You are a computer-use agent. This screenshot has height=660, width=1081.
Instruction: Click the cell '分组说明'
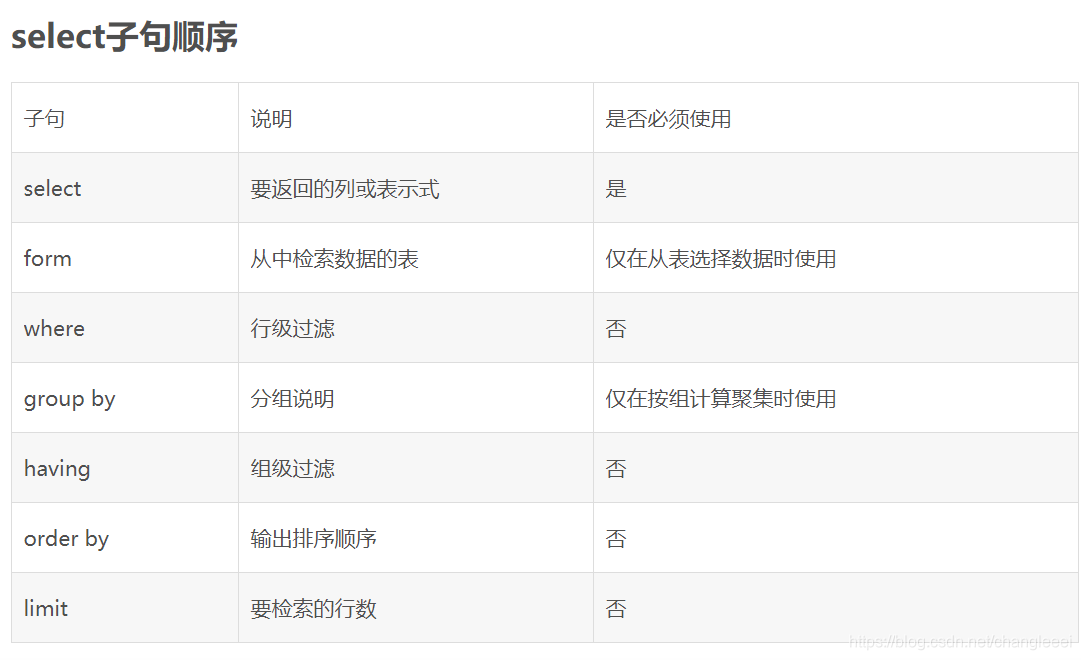pos(416,398)
